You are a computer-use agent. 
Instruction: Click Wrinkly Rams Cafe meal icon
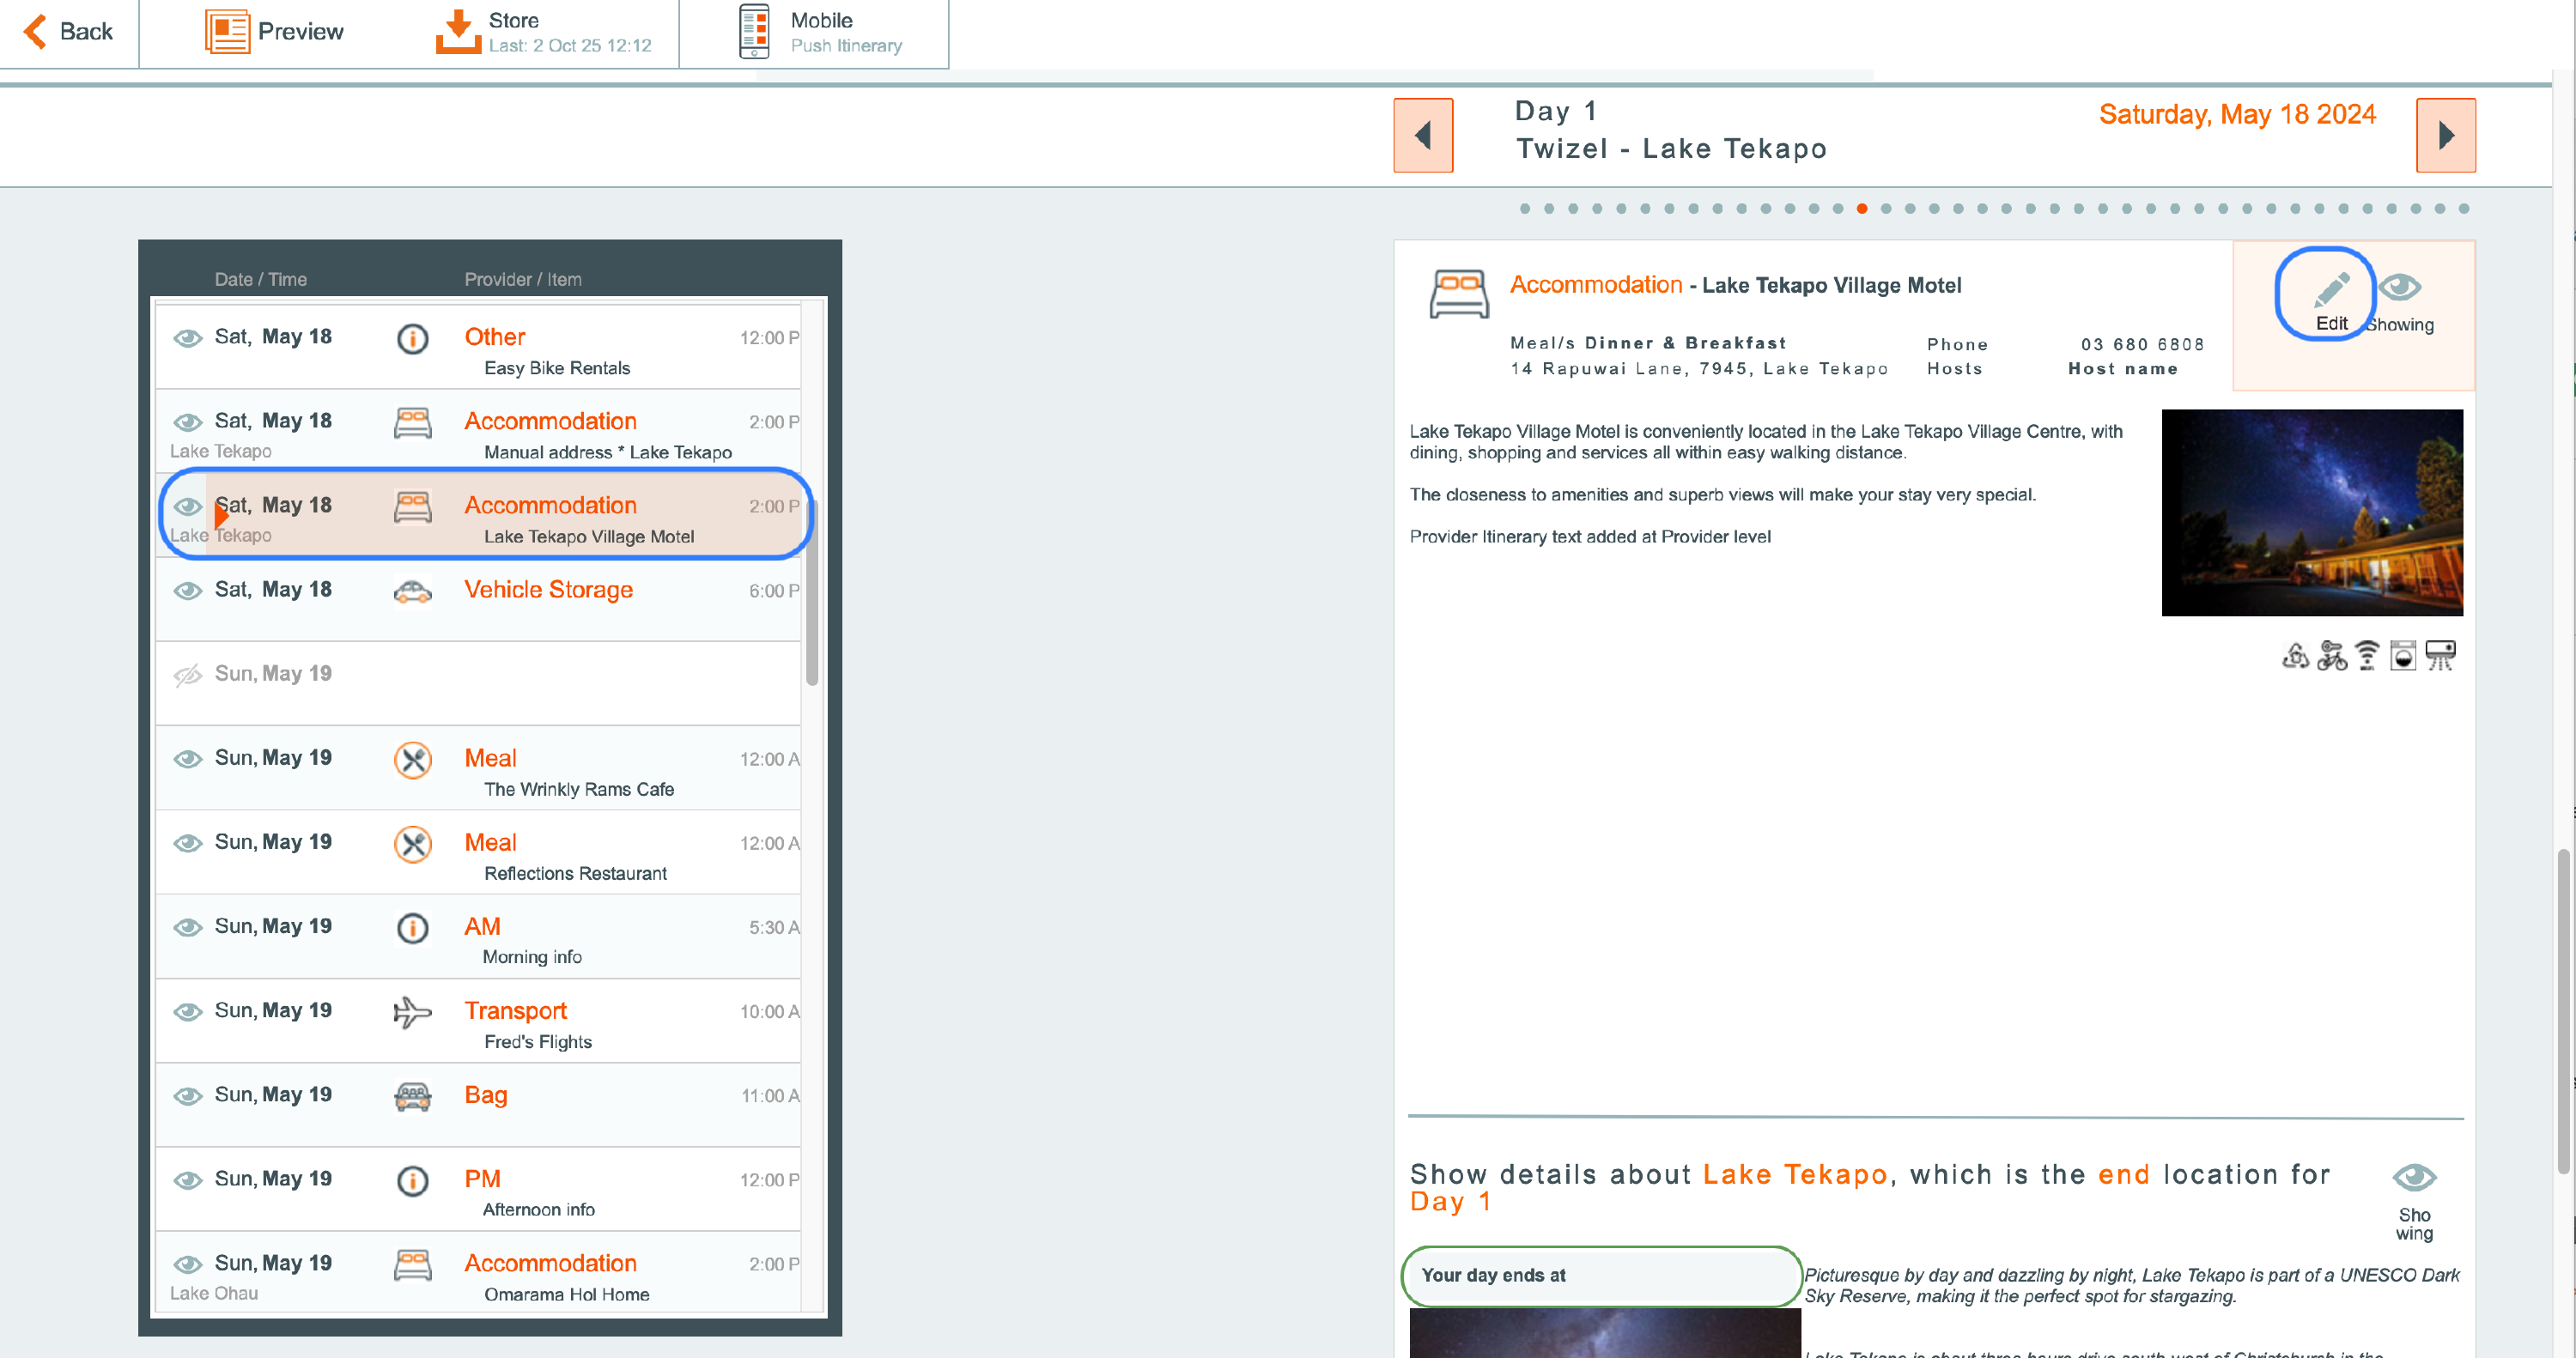coord(412,760)
